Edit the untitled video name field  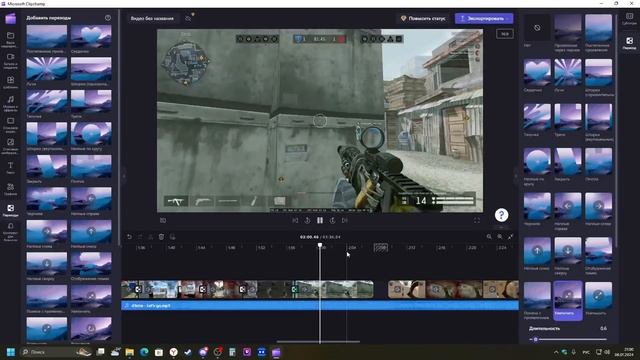(152, 18)
